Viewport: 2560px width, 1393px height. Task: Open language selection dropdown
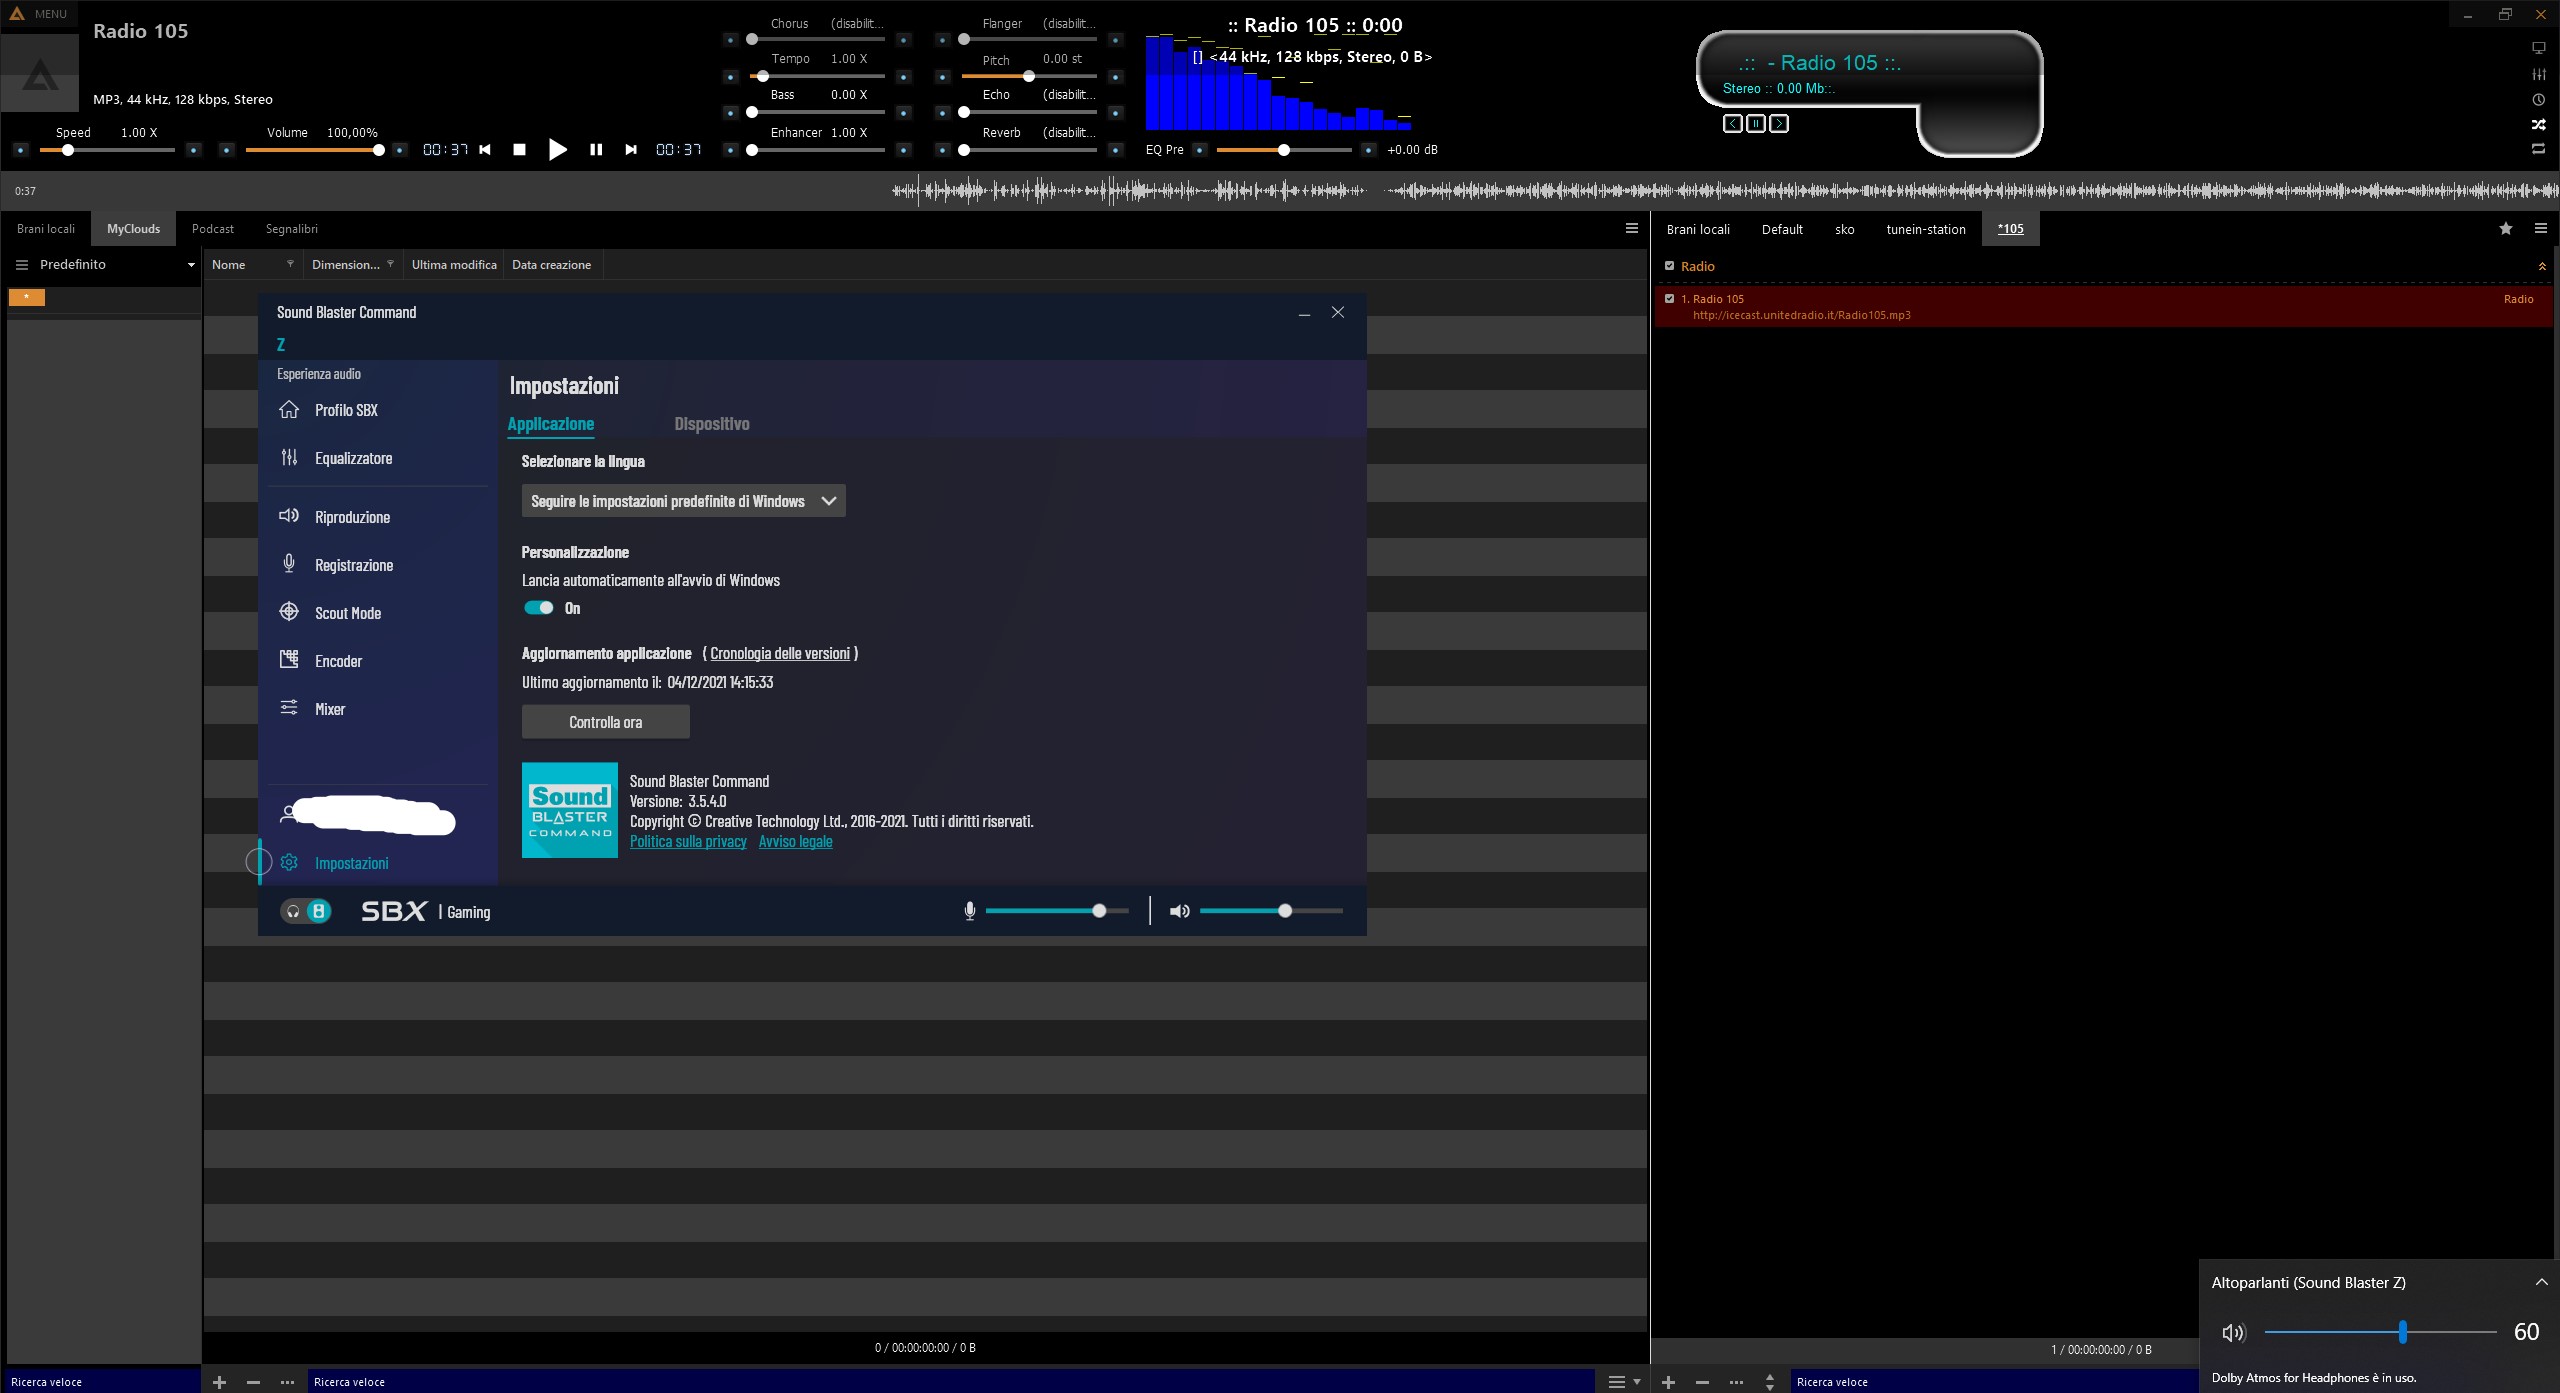click(683, 501)
